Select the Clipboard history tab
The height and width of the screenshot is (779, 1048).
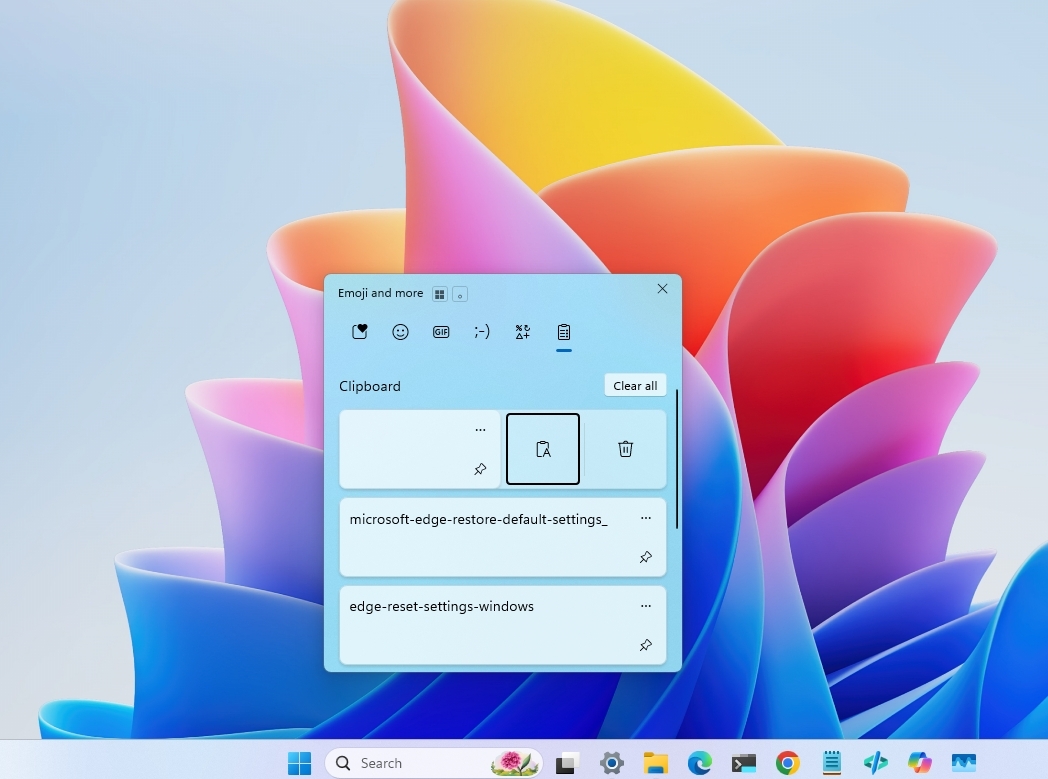563,331
